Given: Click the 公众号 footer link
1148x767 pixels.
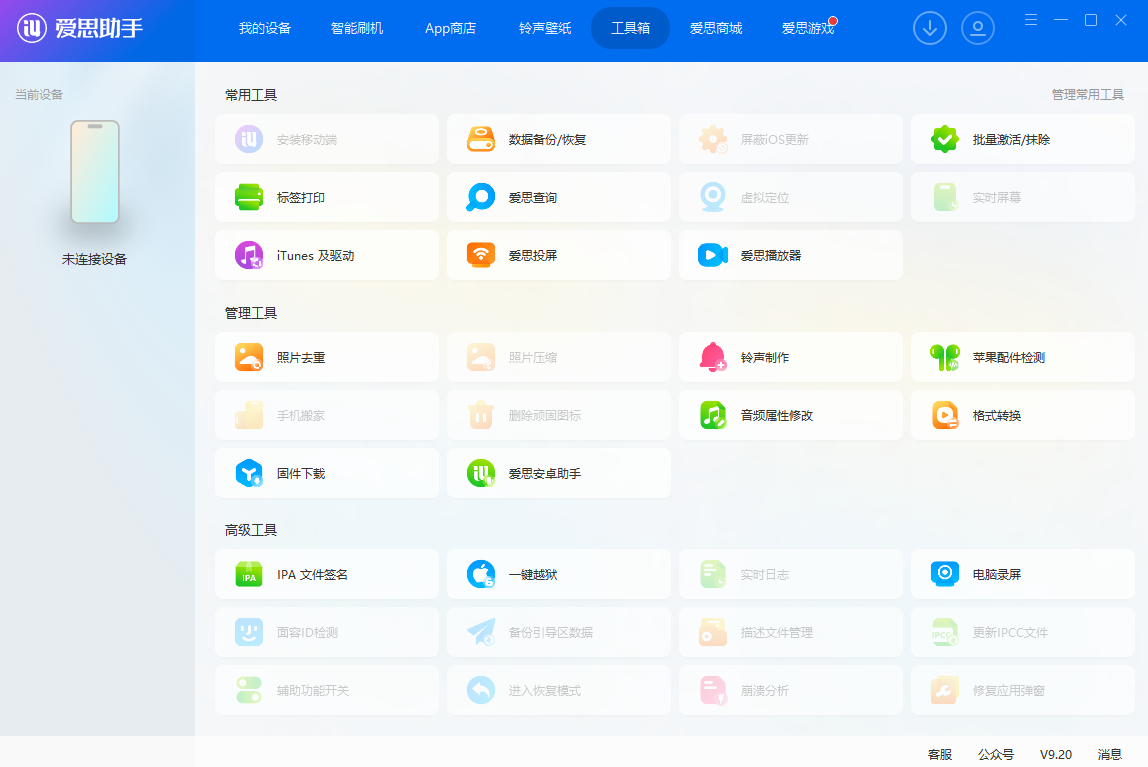Looking at the screenshot, I should pyautogui.click(x=996, y=755).
